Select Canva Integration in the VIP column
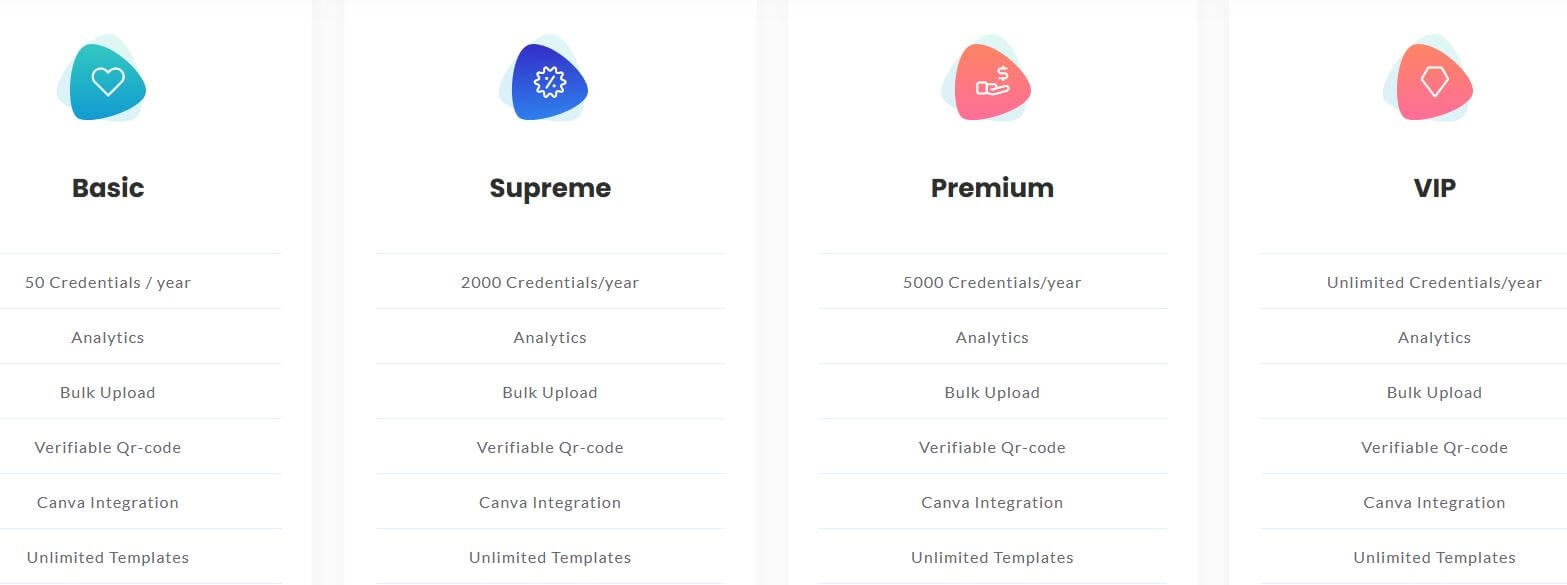This screenshot has width=1567, height=585. tap(1434, 502)
